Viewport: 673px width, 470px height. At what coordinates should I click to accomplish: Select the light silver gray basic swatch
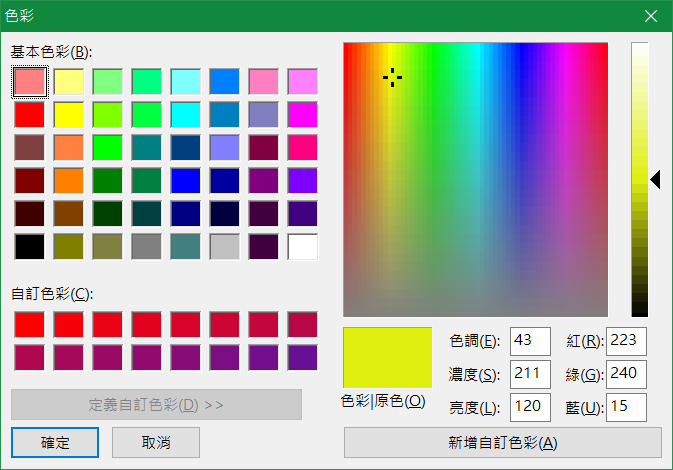[224, 247]
